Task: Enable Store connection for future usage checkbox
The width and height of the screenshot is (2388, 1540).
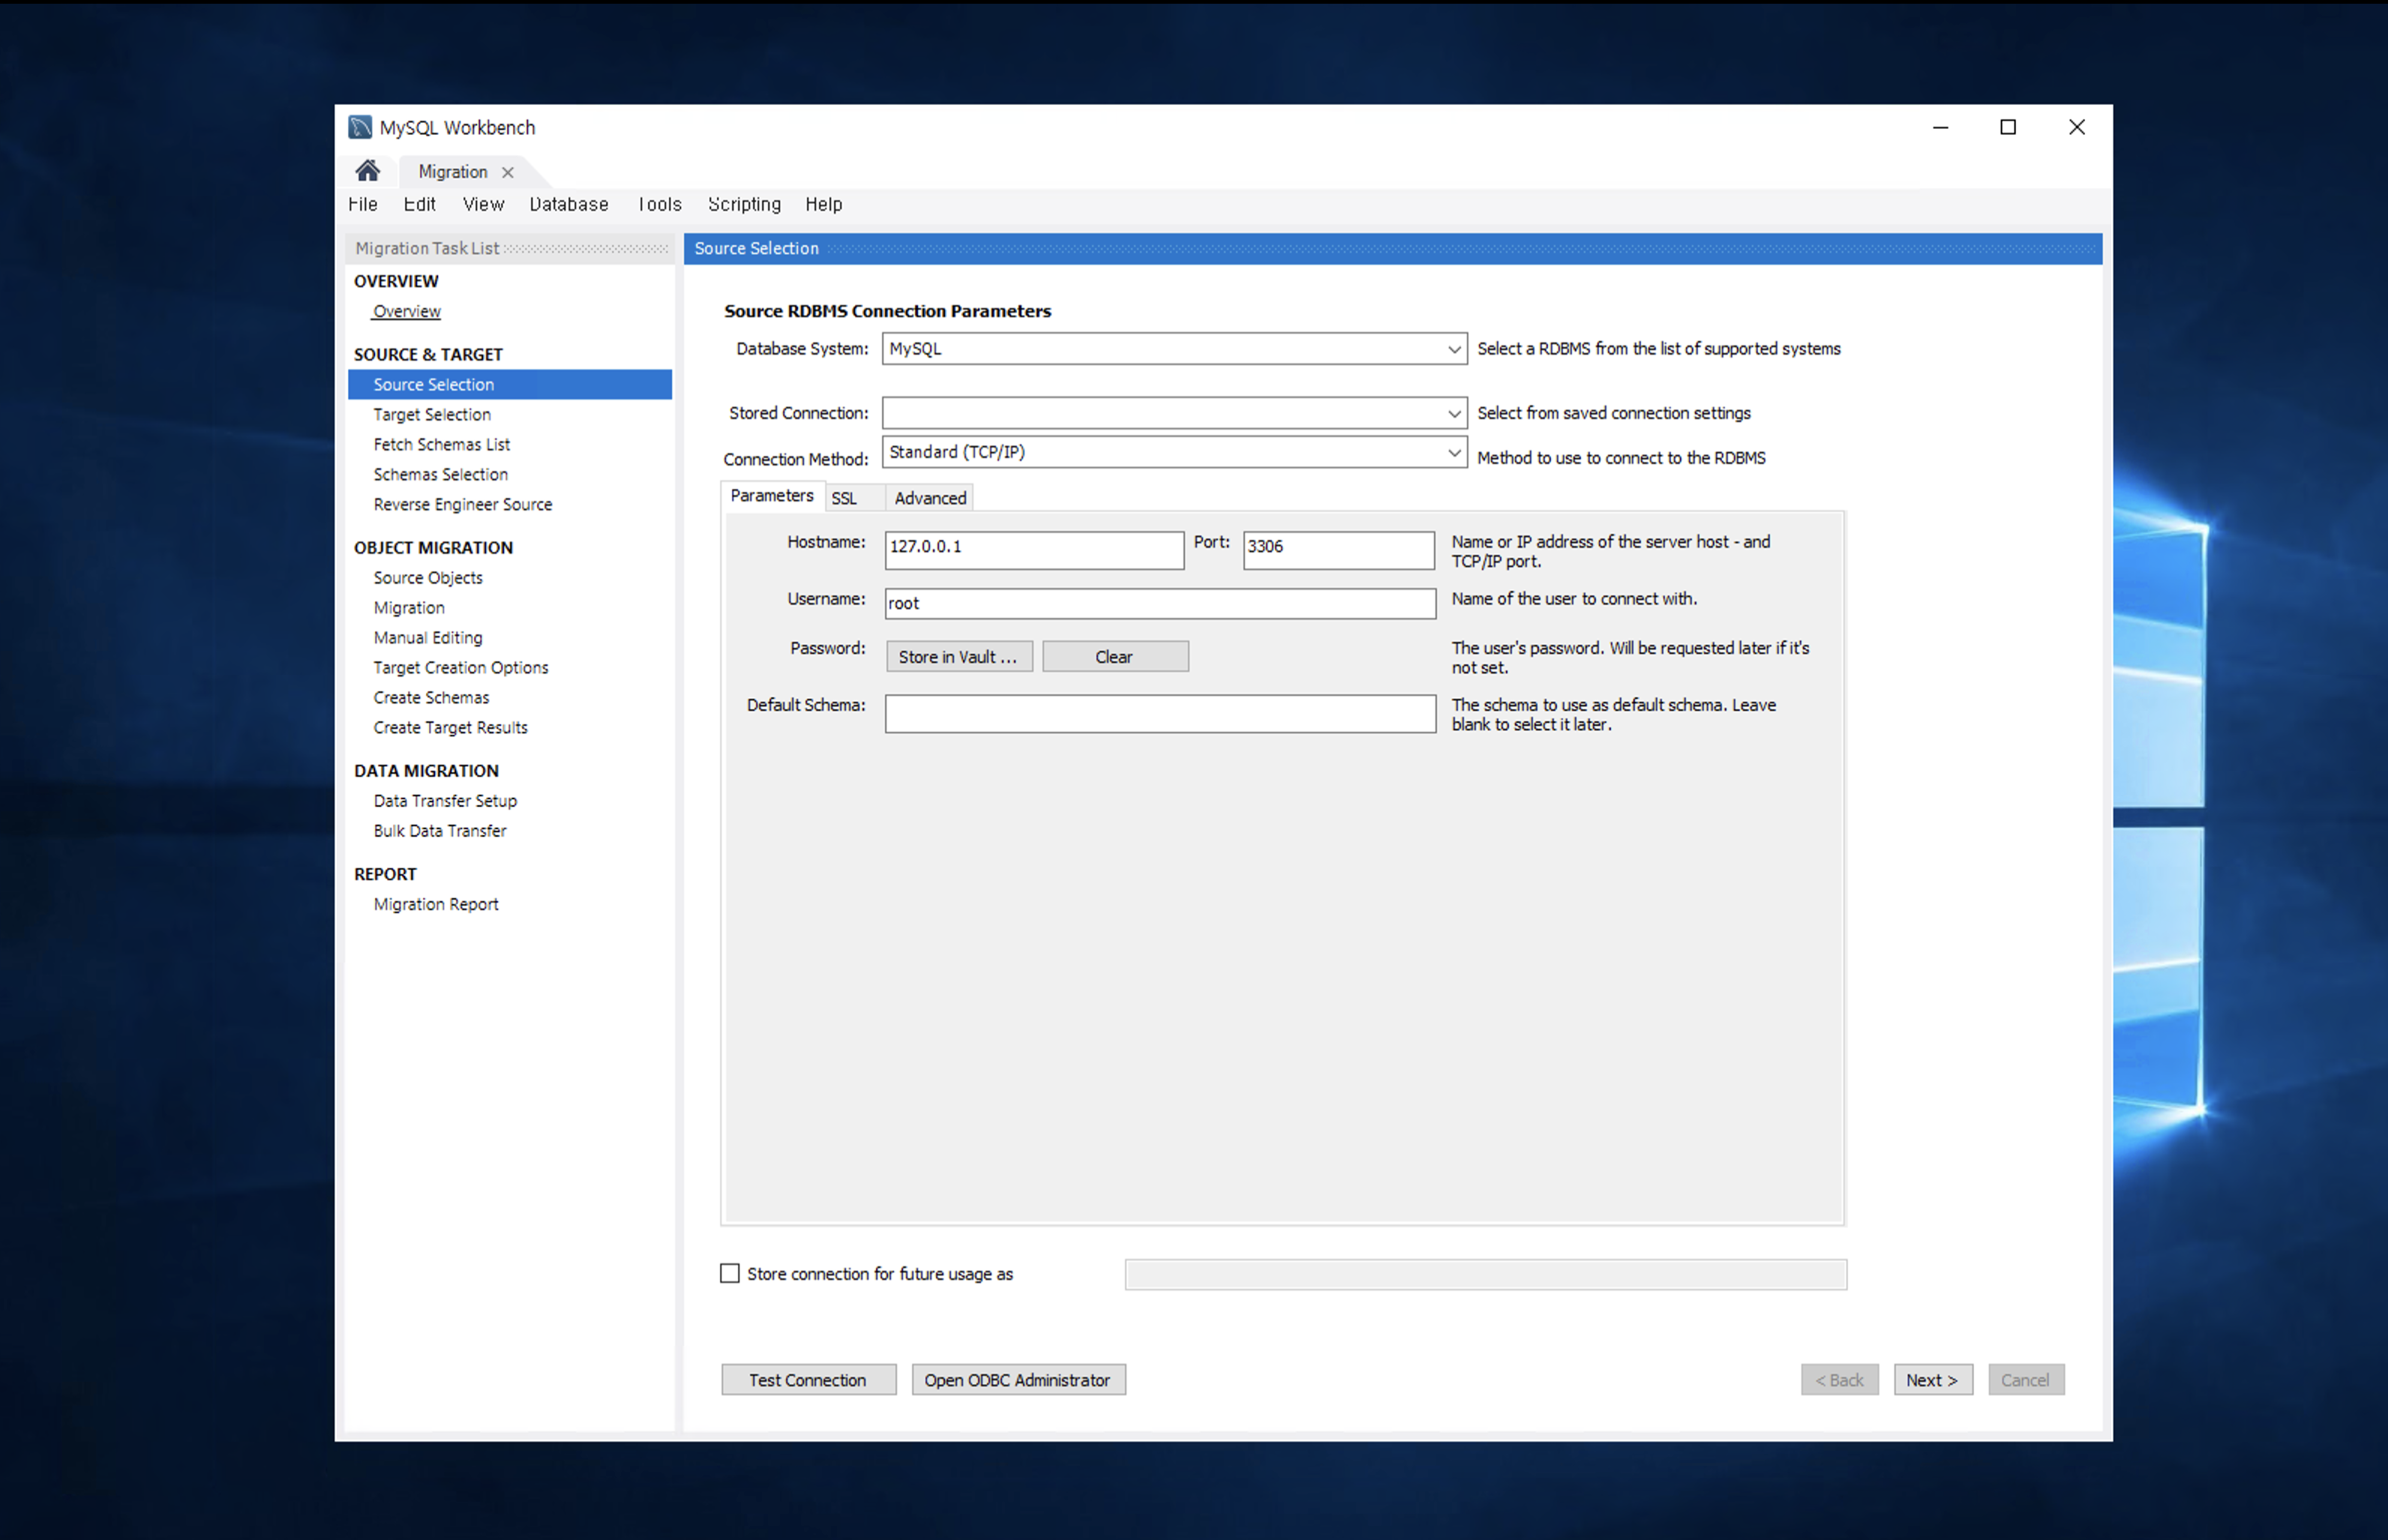Action: click(x=730, y=1273)
